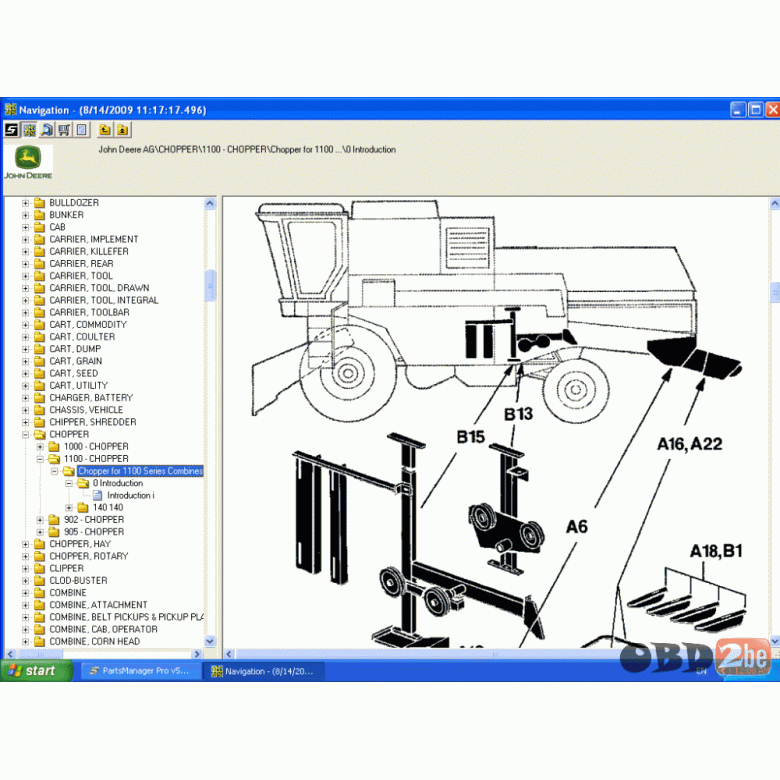Image resolution: width=780 pixels, height=780 pixels.
Task: Click the folder up-level arrow icon
Action: click(x=105, y=130)
